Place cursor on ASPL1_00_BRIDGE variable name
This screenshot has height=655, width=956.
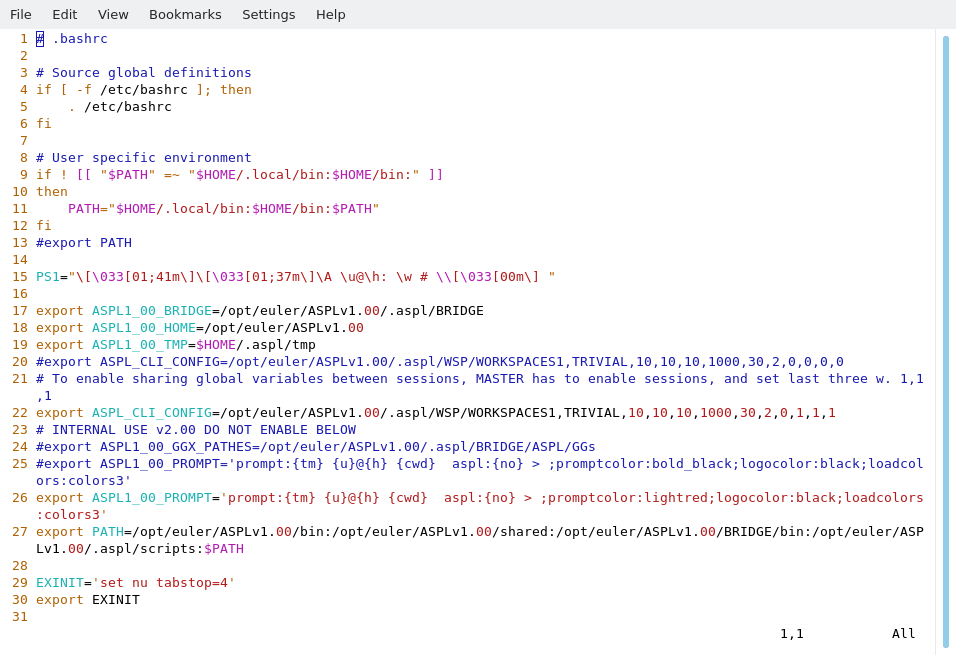pos(151,311)
